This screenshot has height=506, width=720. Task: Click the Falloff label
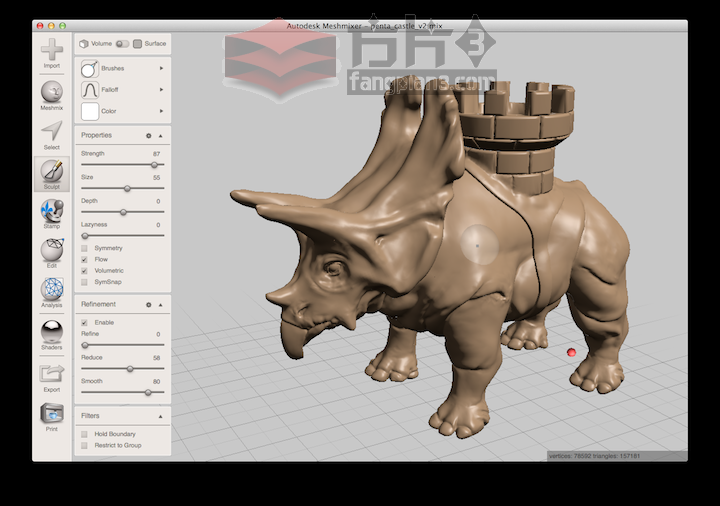click(110, 90)
